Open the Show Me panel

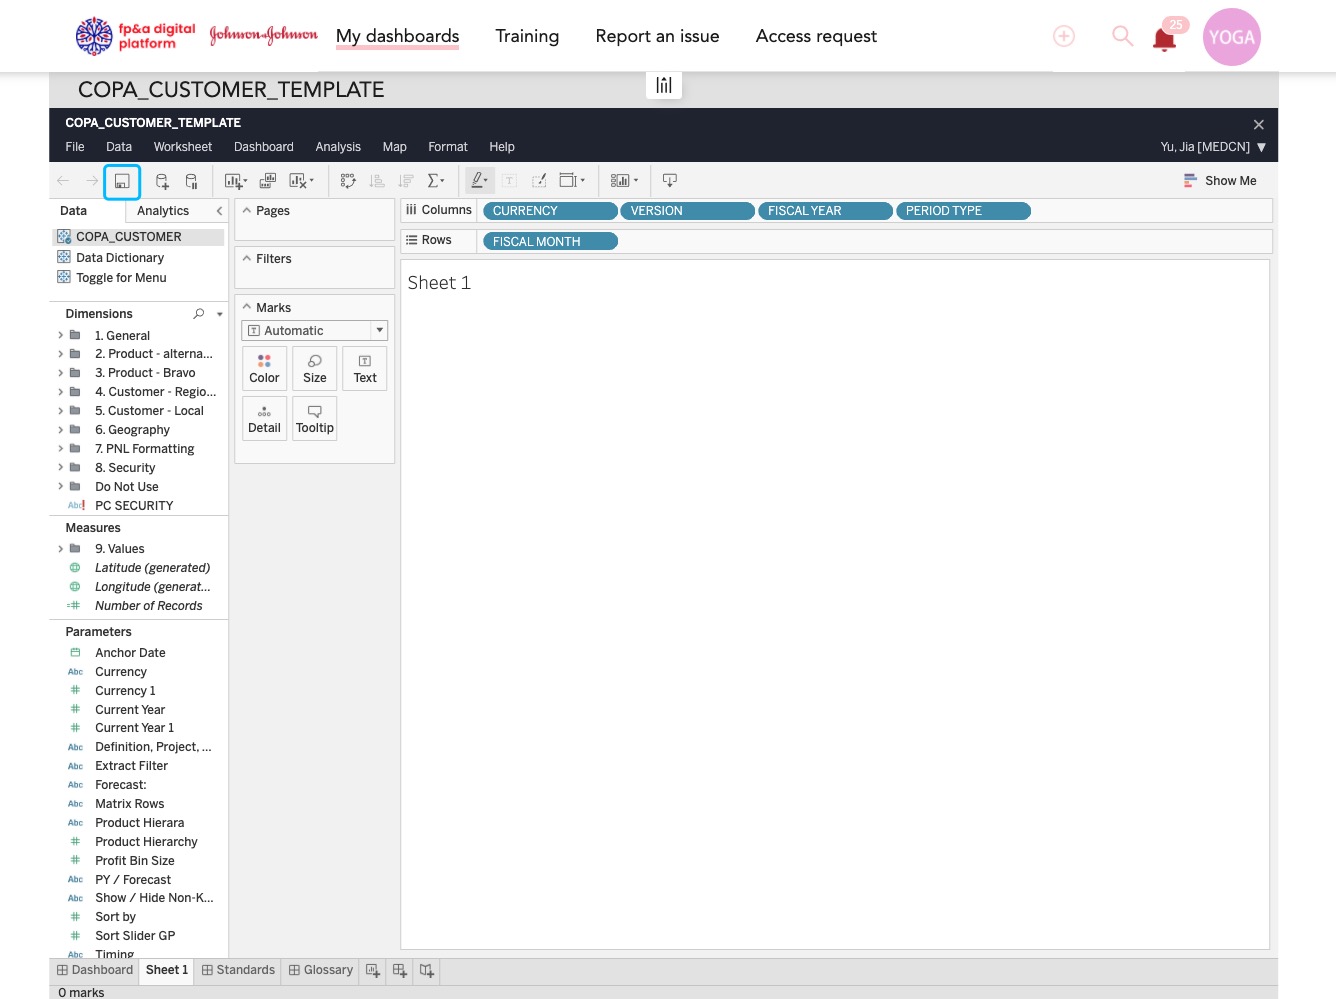(x=1220, y=181)
